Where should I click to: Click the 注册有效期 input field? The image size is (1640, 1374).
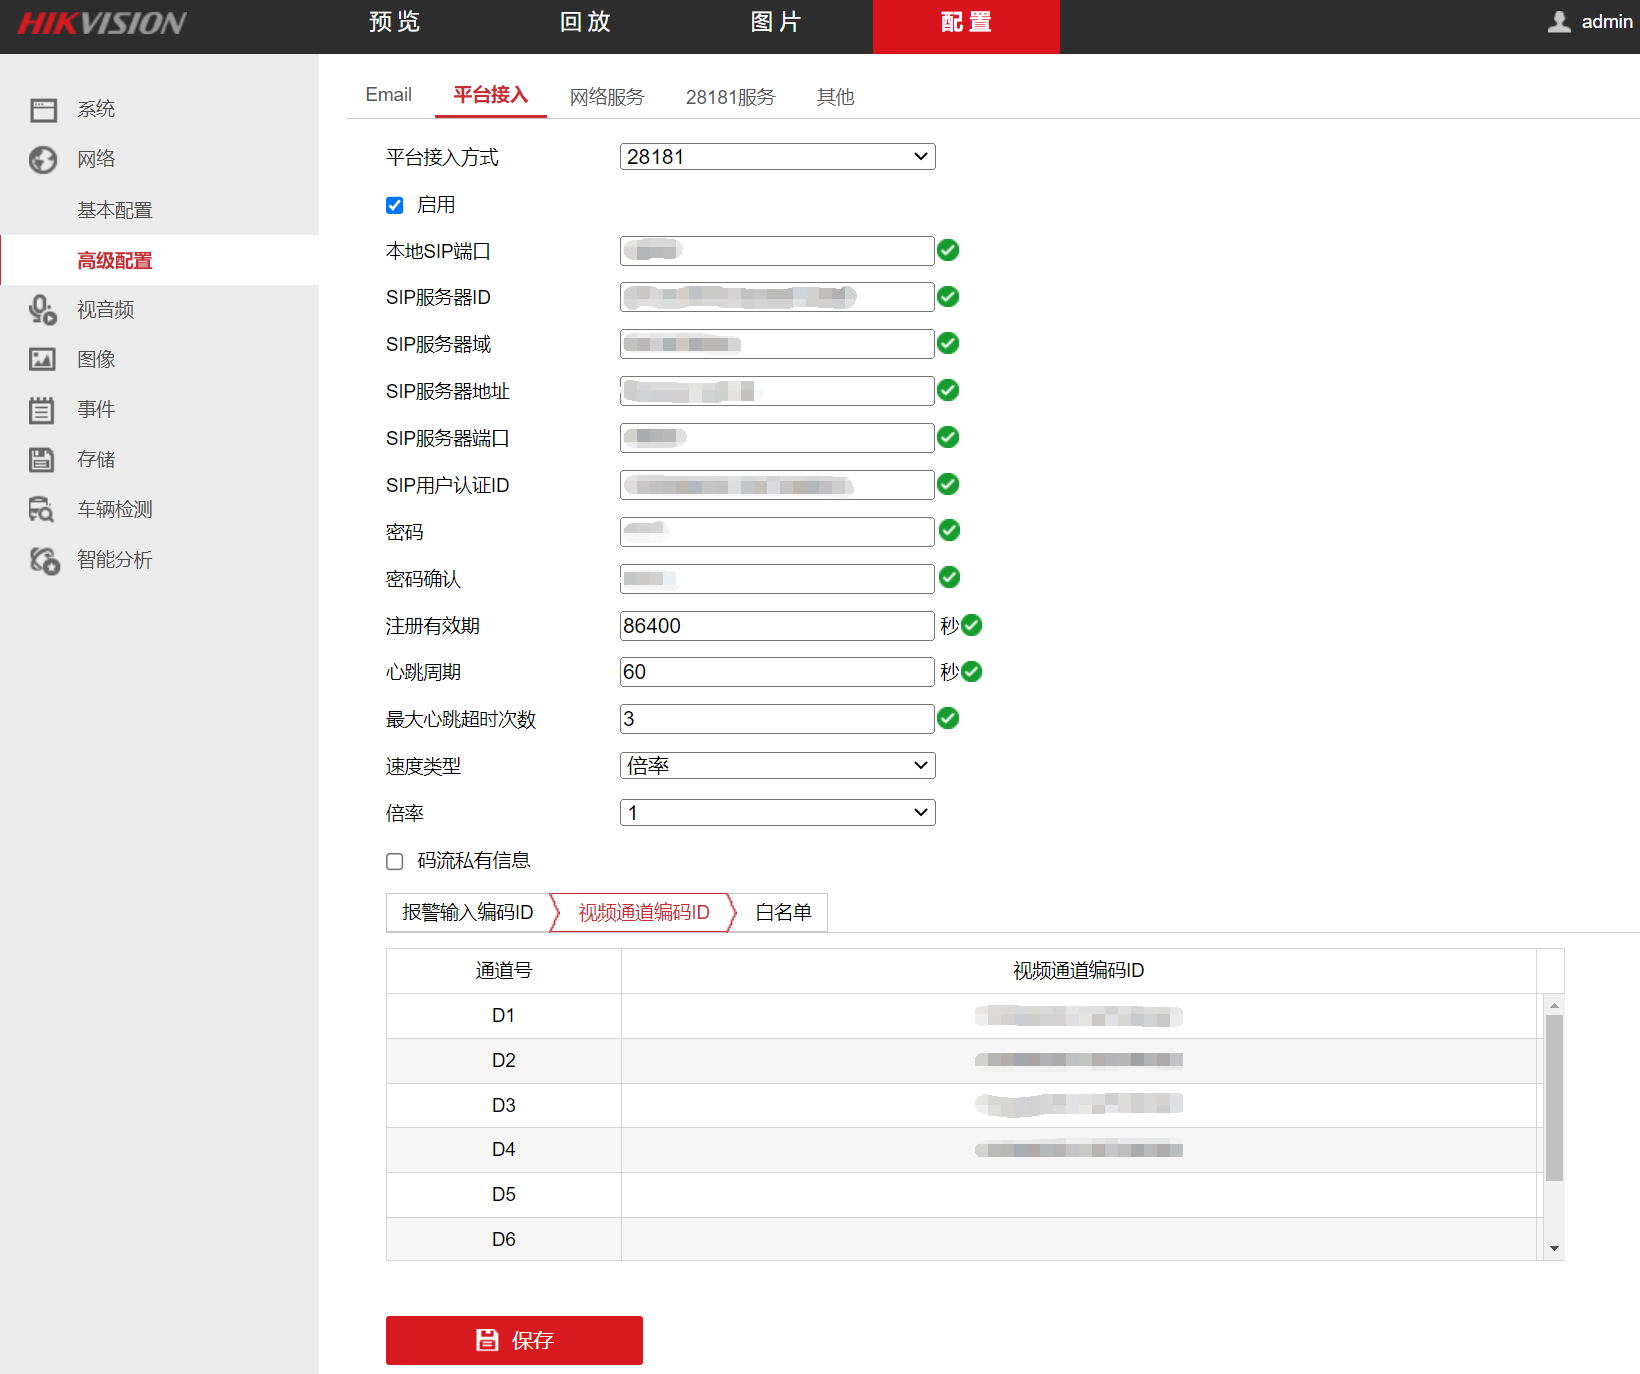[x=777, y=625]
